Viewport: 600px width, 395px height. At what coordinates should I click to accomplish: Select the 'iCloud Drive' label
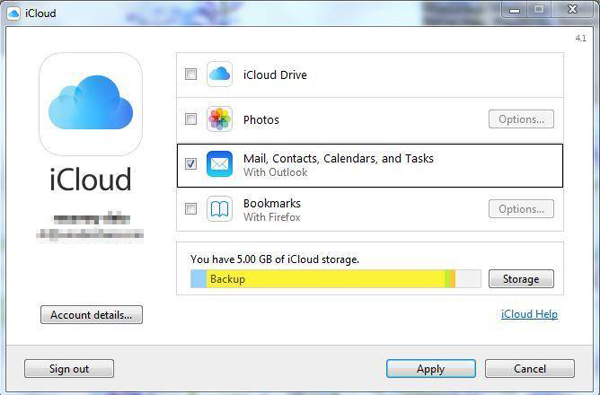tap(275, 75)
